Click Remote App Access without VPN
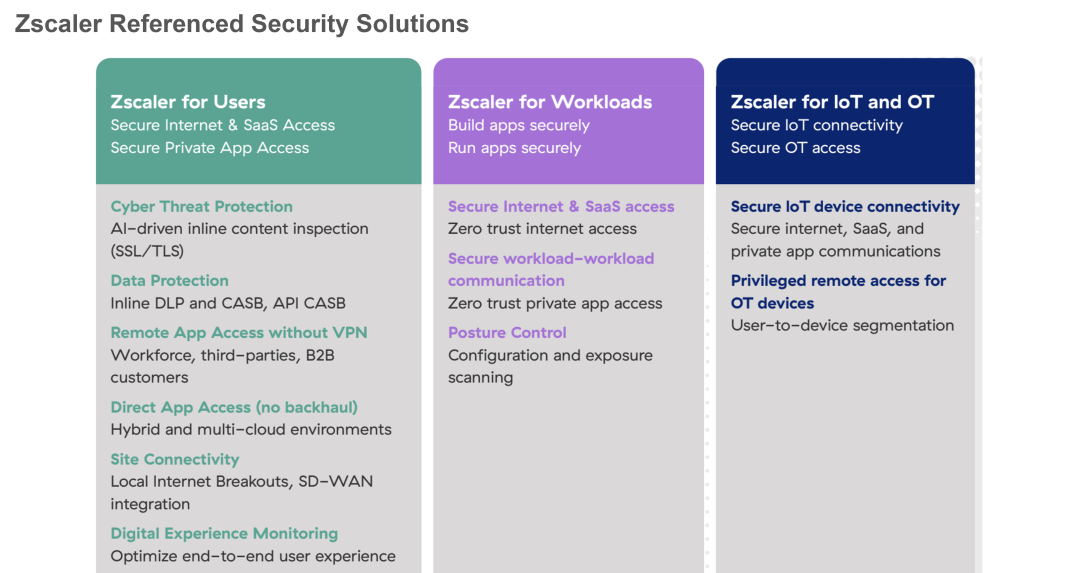This screenshot has height=573, width=1080. coord(239,333)
